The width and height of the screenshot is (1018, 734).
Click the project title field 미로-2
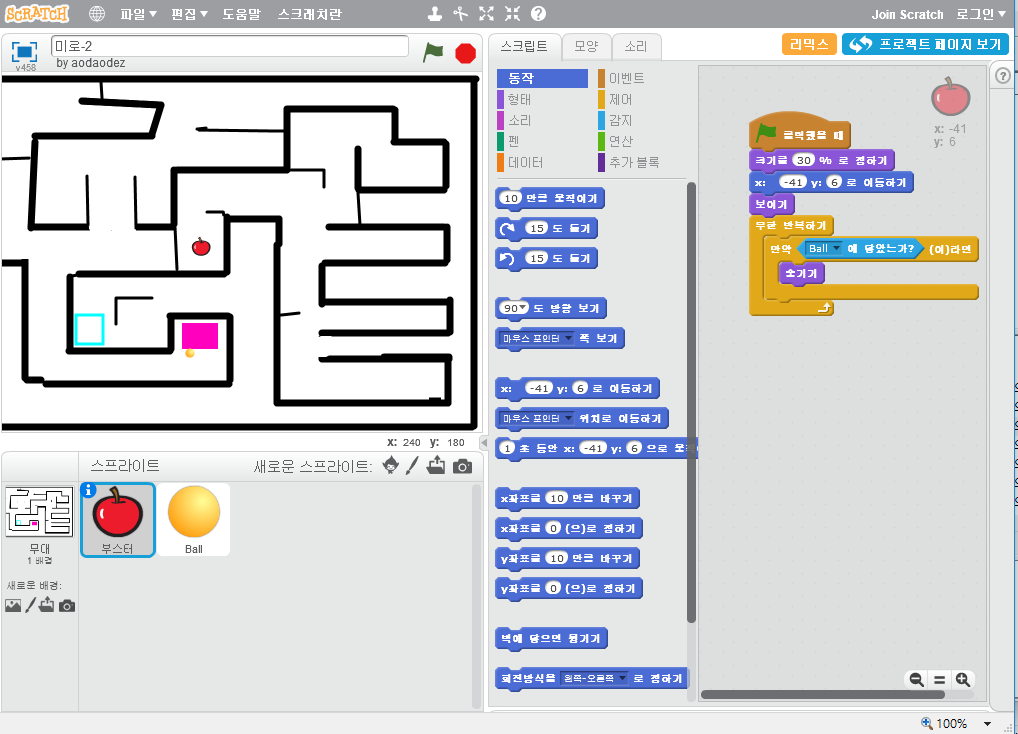[x=229, y=46]
